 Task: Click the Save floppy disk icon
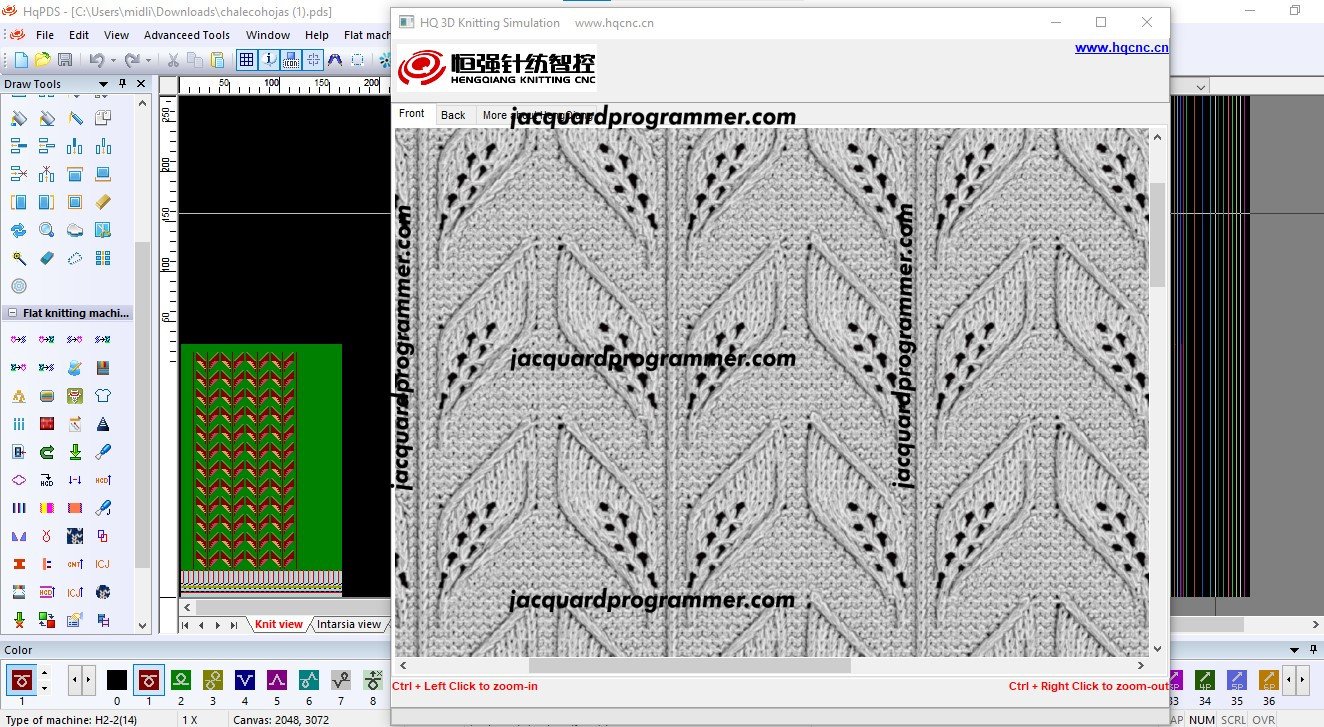click(64, 61)
